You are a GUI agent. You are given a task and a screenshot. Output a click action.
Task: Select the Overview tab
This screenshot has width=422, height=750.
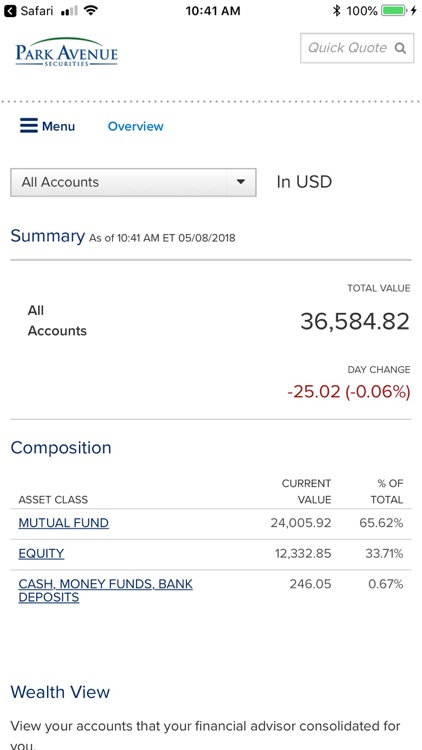(135, 126)
